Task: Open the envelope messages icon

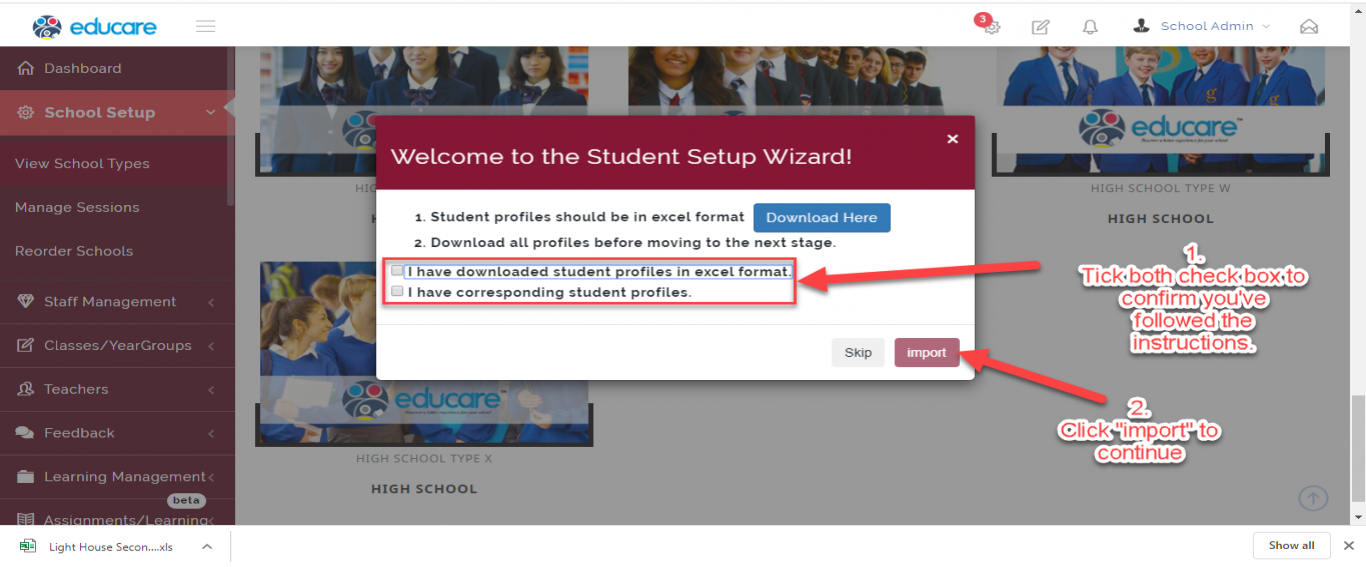Action: [1309, 27]
